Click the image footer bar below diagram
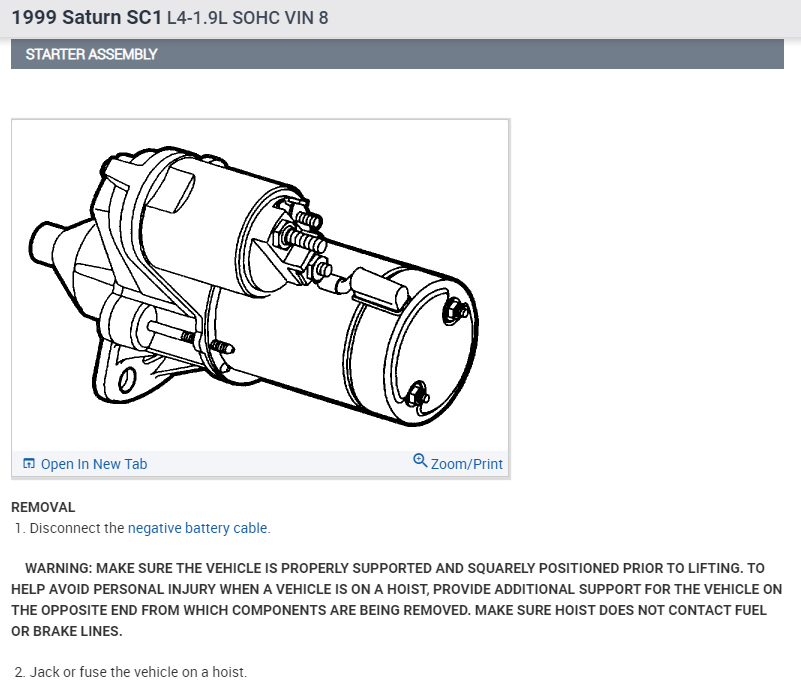Screen dimensions: 801x695 [261, 464]
